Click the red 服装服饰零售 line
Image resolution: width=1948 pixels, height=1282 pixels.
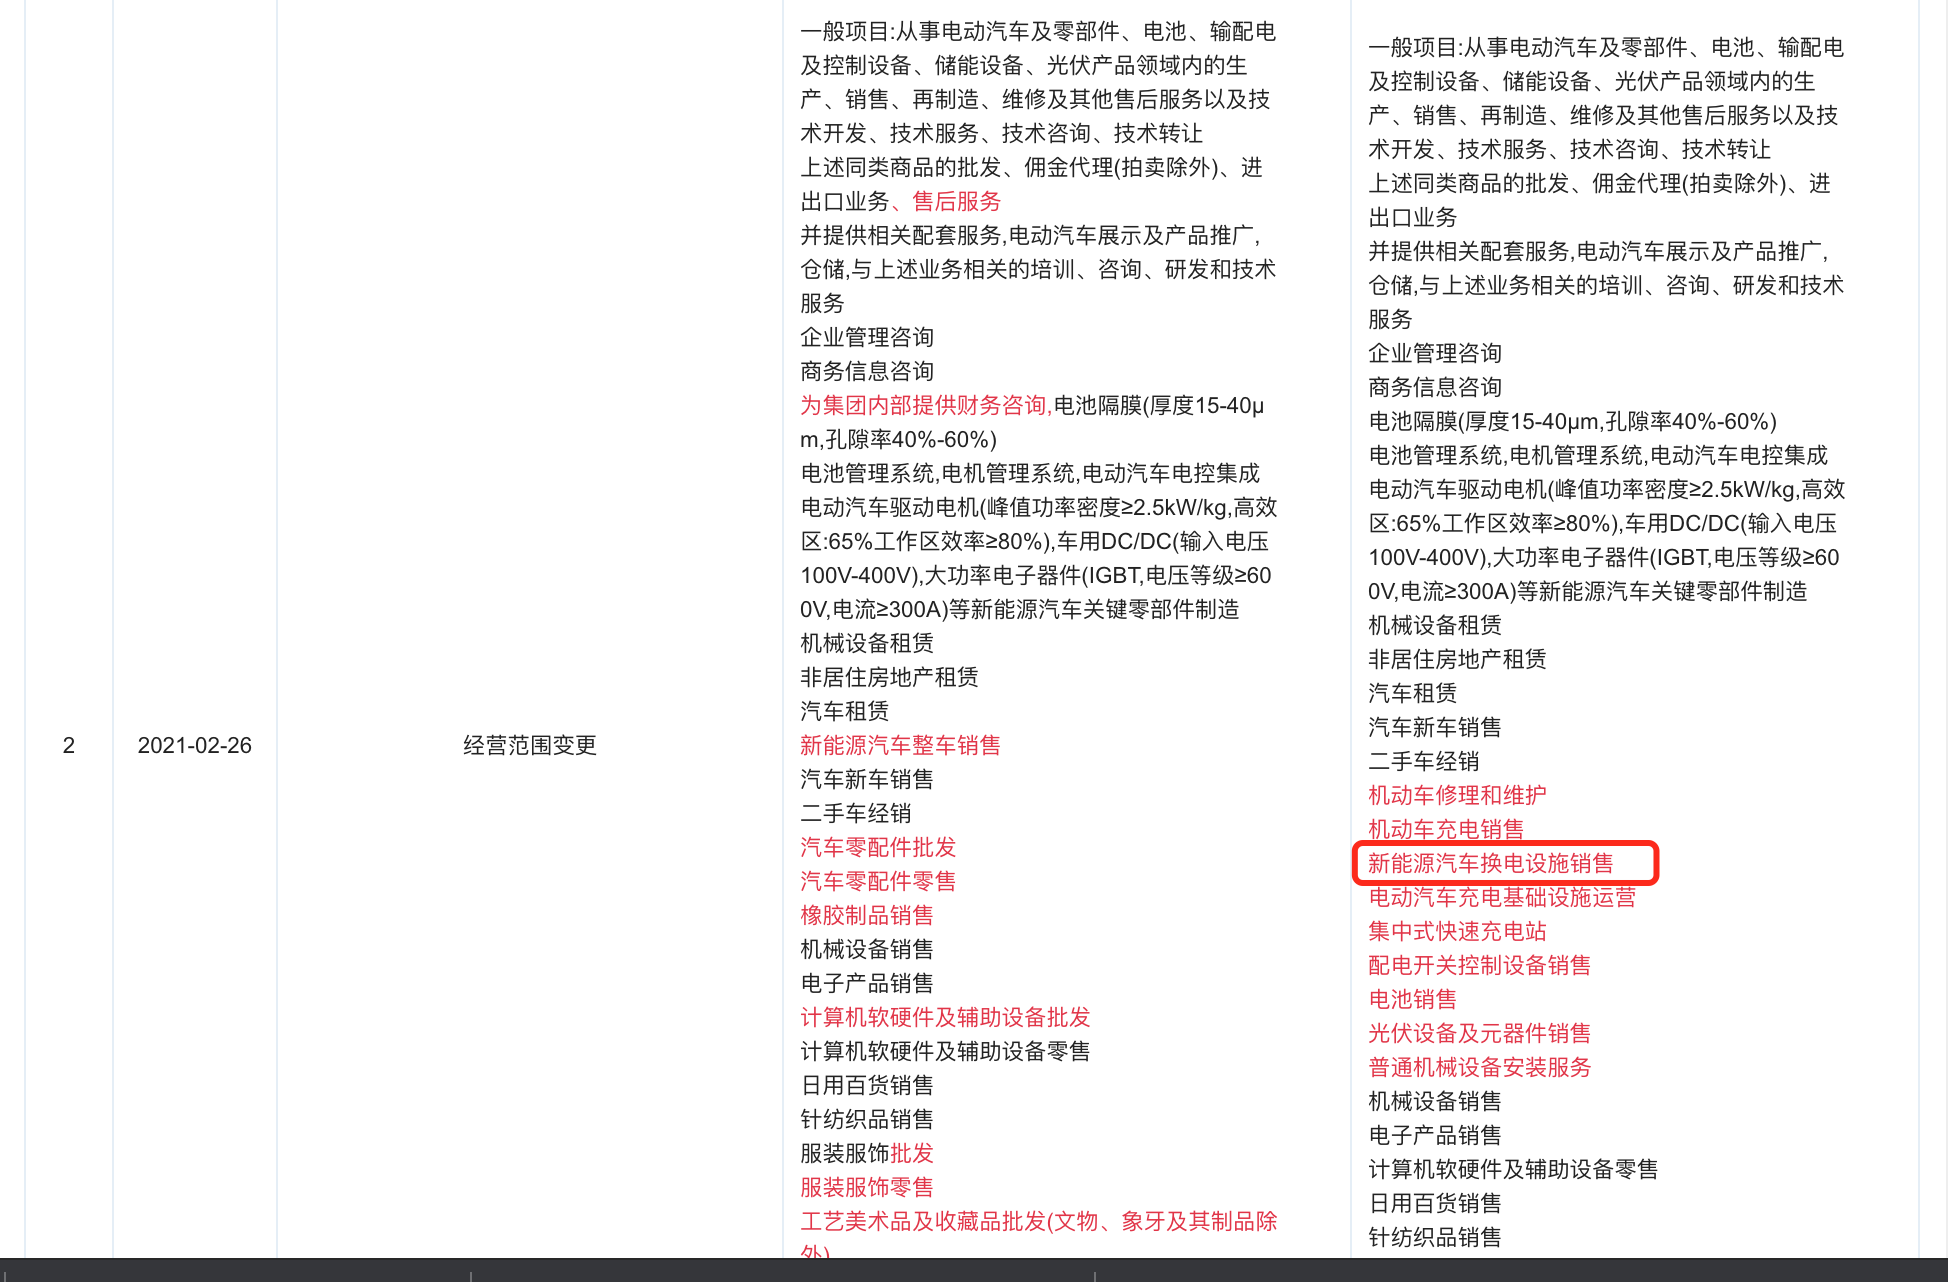867,1187
